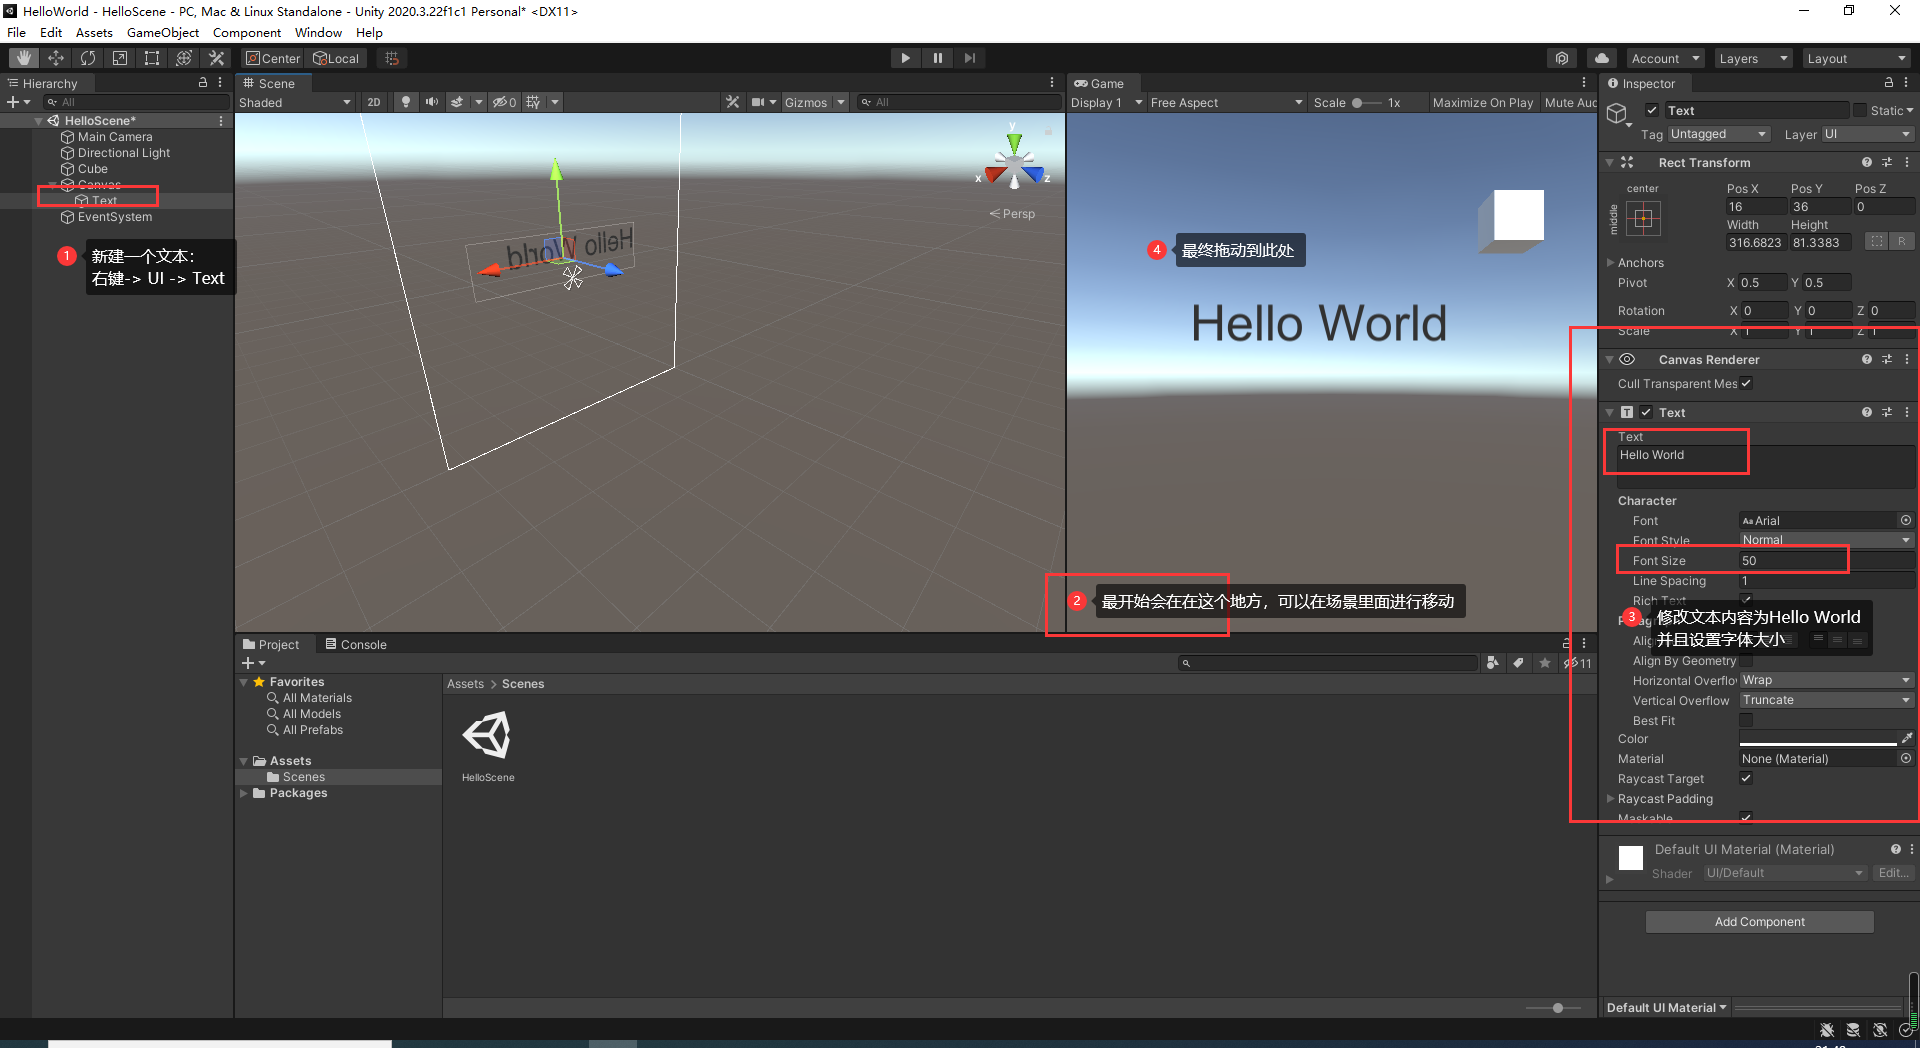Toggle Text component enabled checkbox

coord(1646,412)
